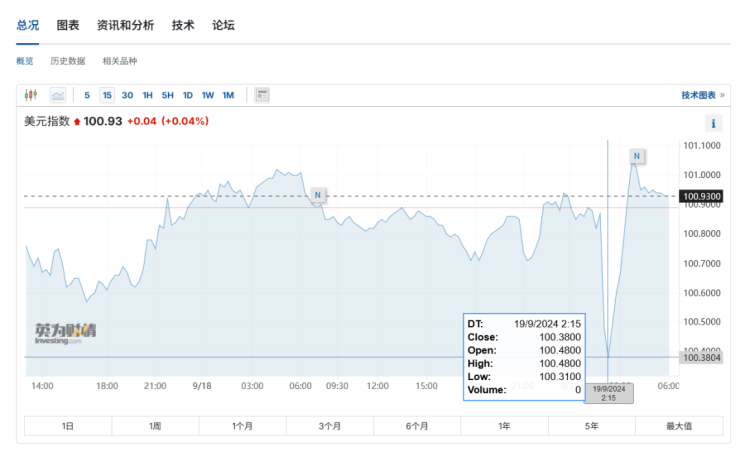Click the info icon above the chart
Image resolution: width=740 pixels, height=452 pixels.
coord(713,124)
